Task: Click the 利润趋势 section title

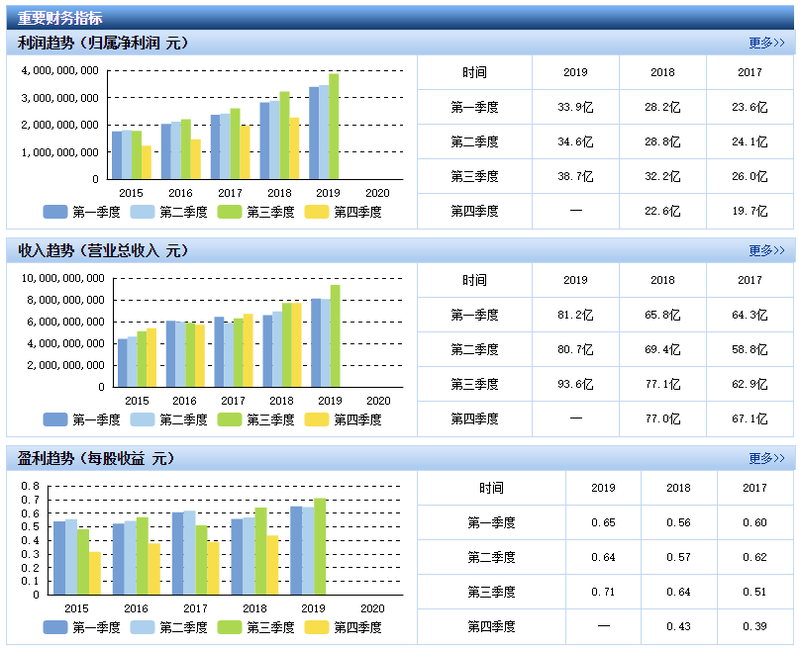Action: (x=102, y=43)
